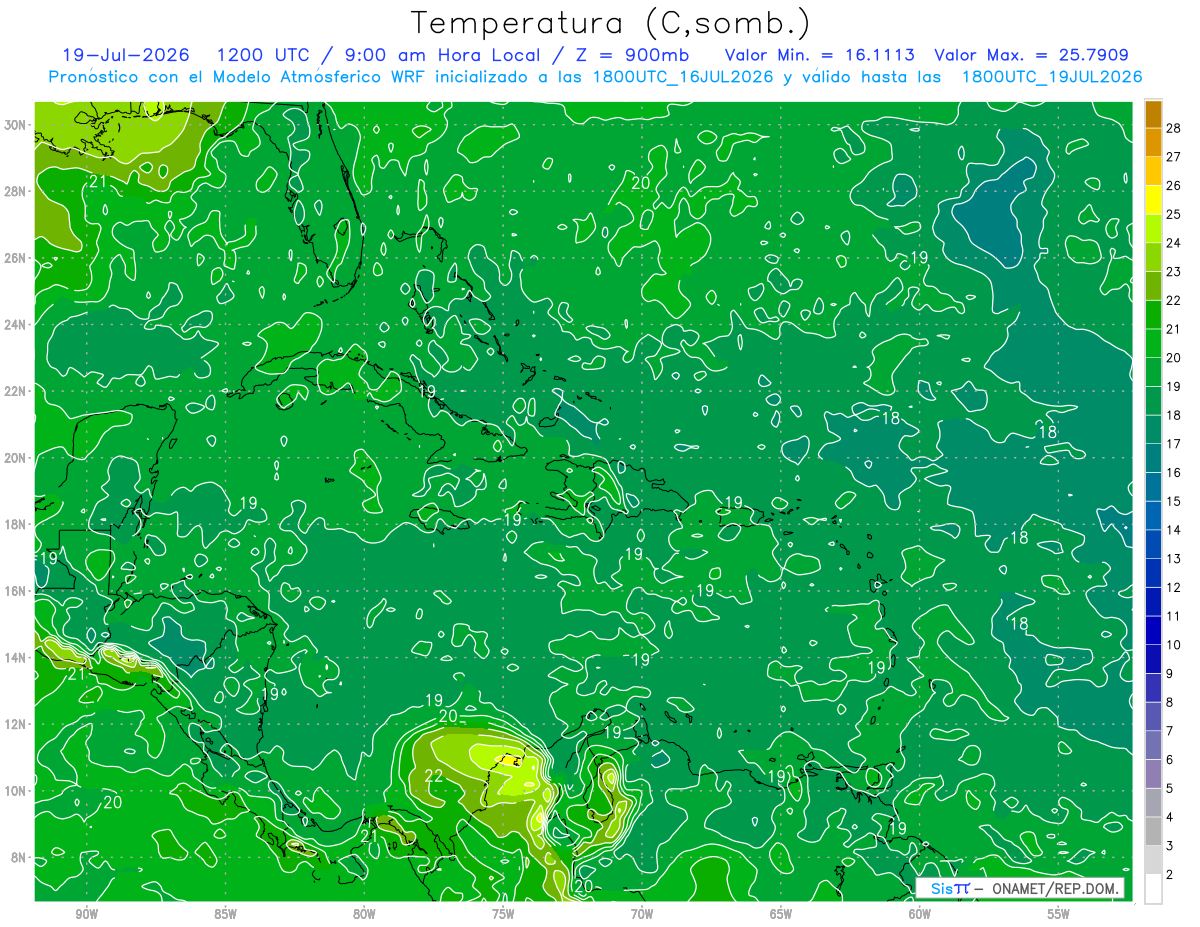Click the 'Valor Min. = 16.1113' text
Viewport: 1200px width, 927px height.
[819, 55]
